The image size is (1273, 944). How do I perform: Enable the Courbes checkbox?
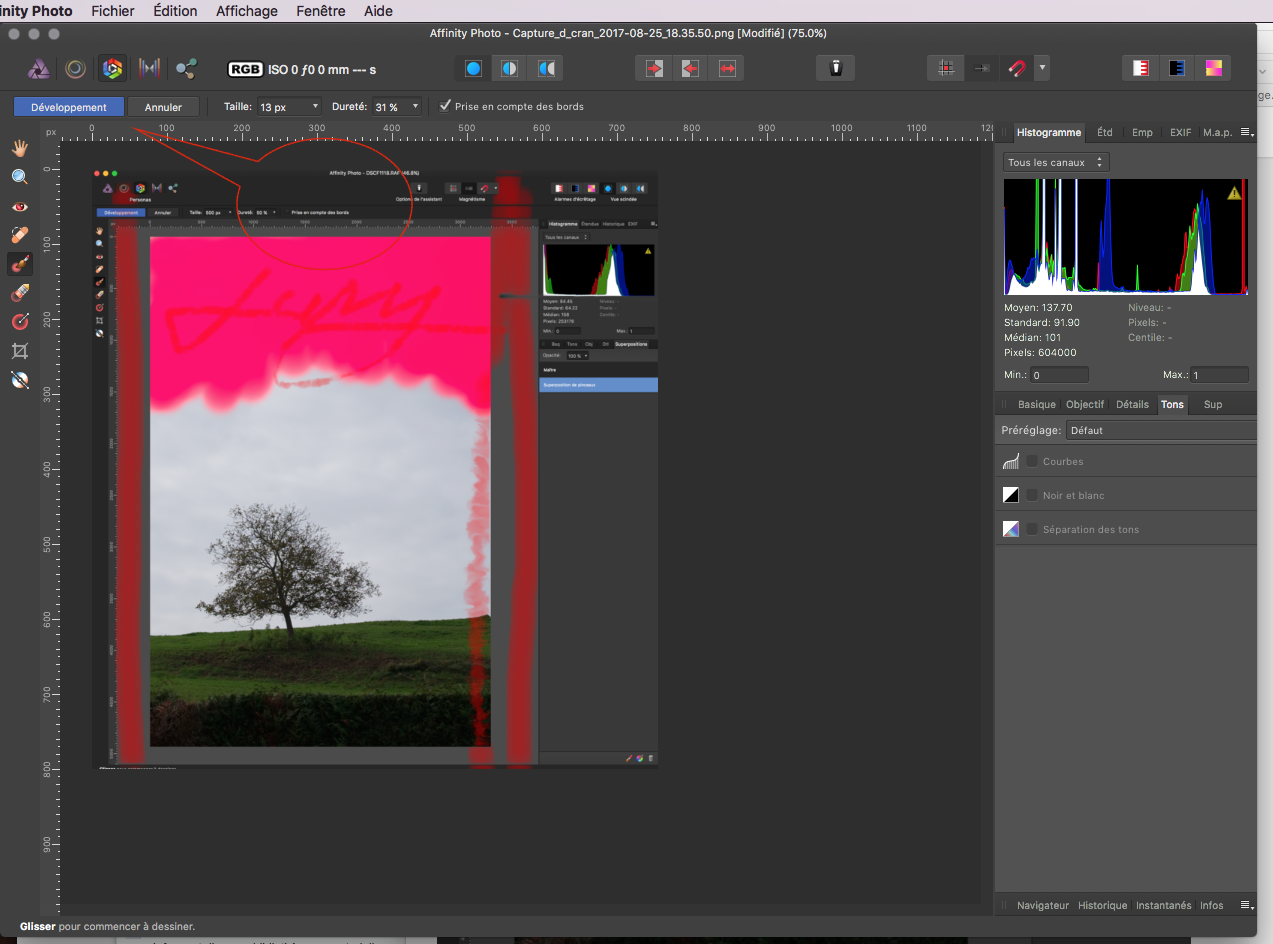1032,461
